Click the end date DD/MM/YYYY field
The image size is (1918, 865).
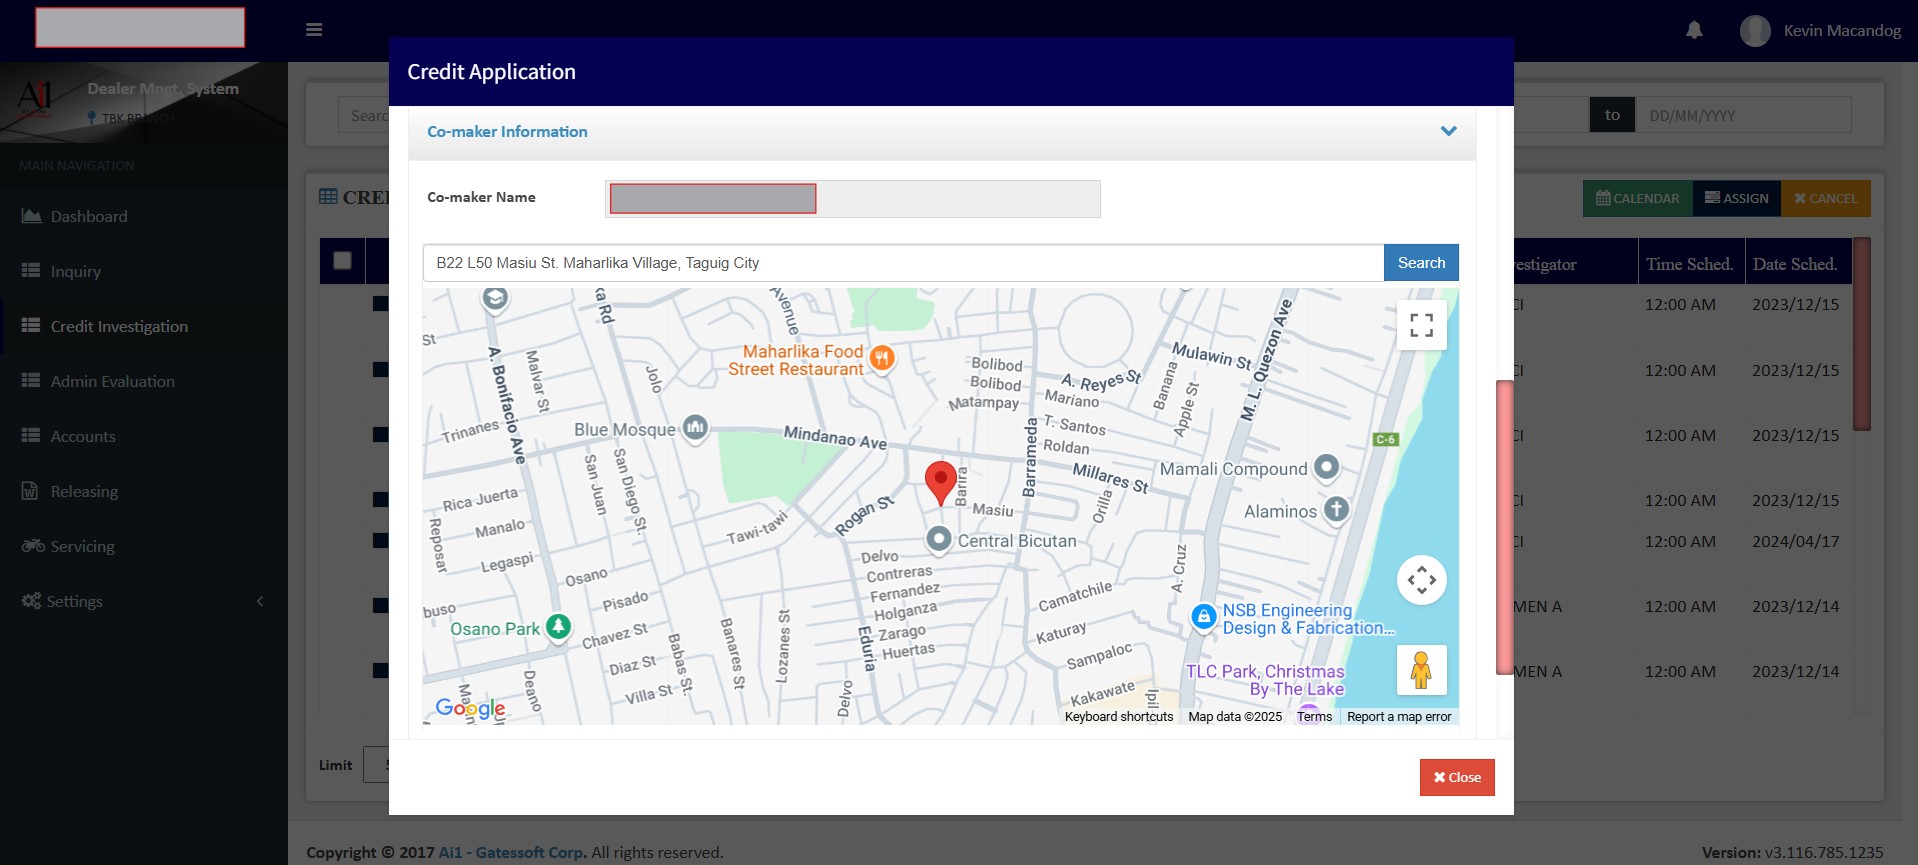click(x=1743, y=115)
